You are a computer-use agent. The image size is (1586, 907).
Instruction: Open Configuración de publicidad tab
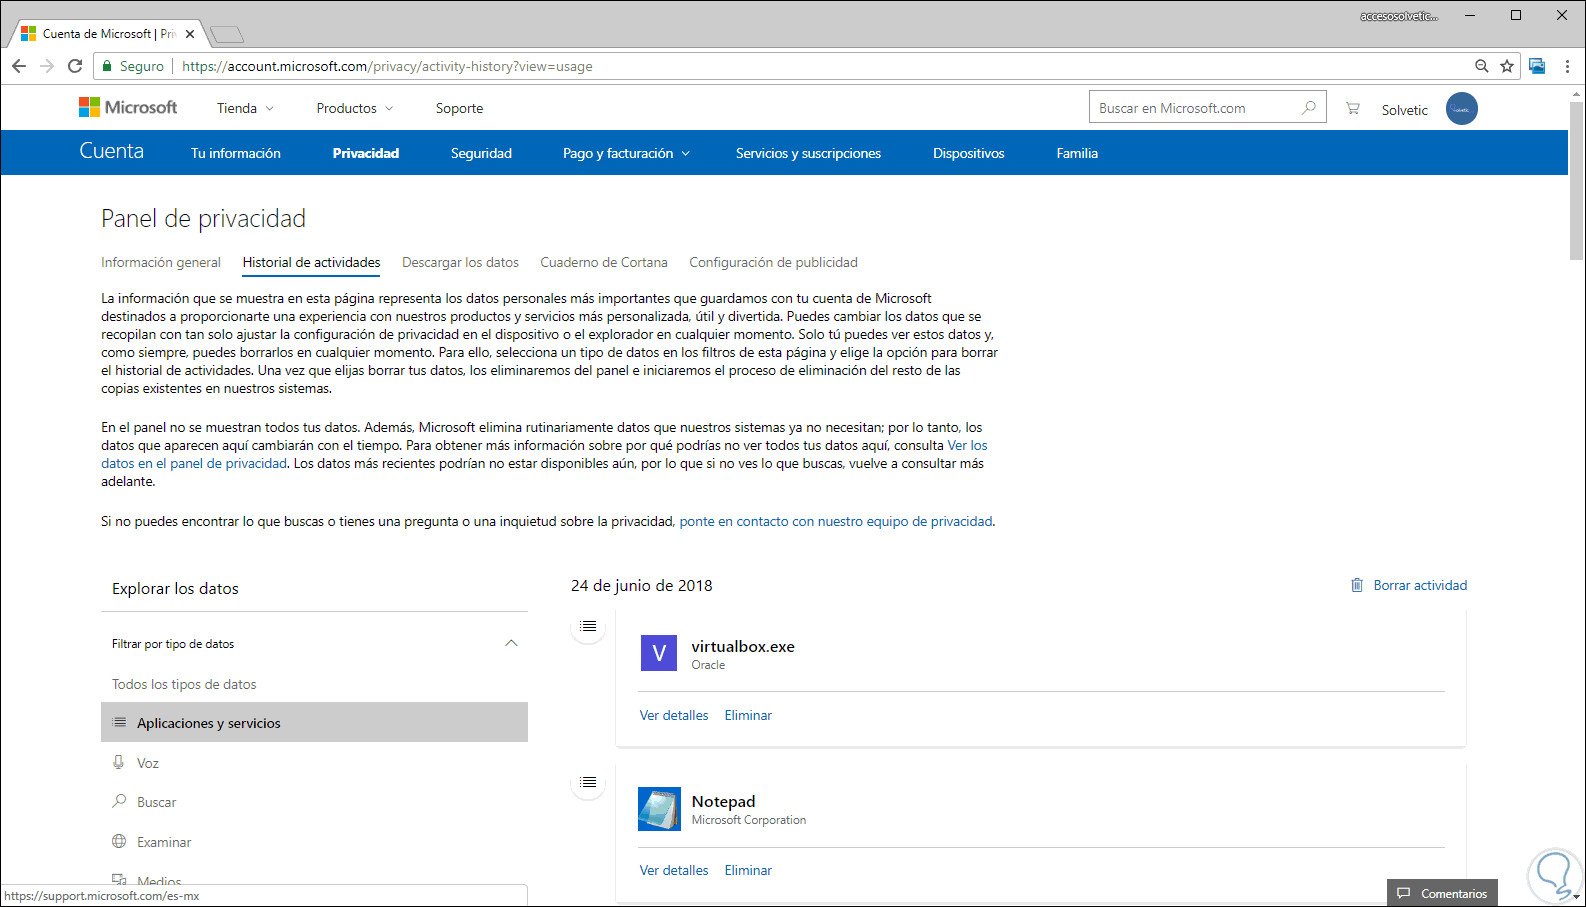click(x=773, y=262)
